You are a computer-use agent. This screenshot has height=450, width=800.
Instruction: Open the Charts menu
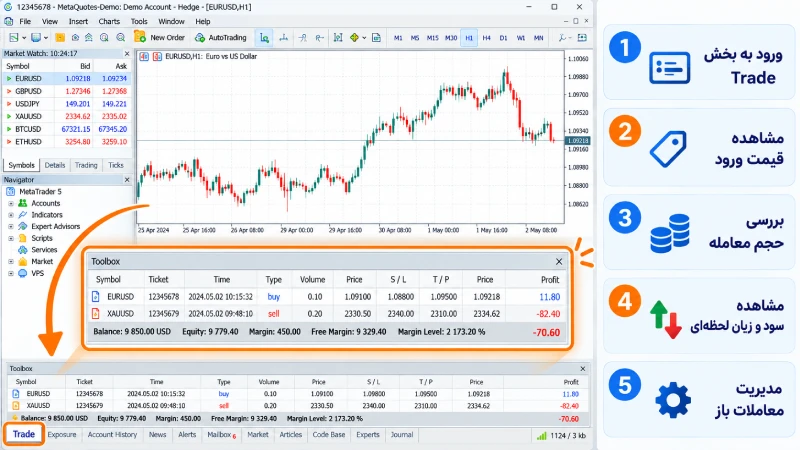click(x=109, y=21)
